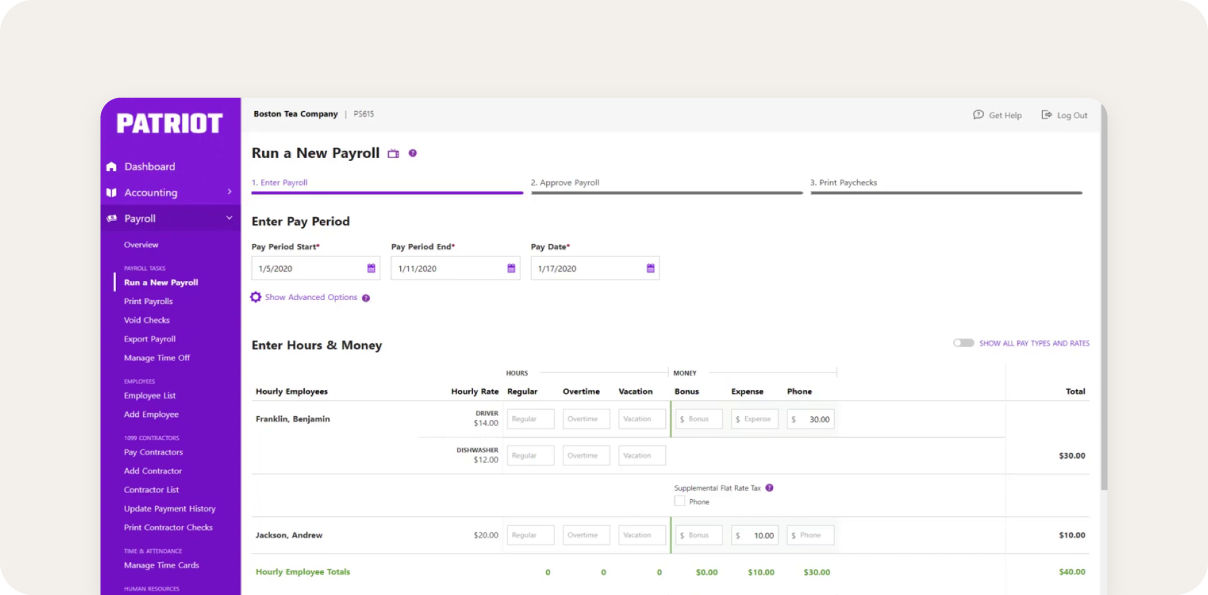The width and height of the screenshot is (1208, 595).
Task: Click the gear icon next to Show Advanced Options
Action: pos(256,297)
